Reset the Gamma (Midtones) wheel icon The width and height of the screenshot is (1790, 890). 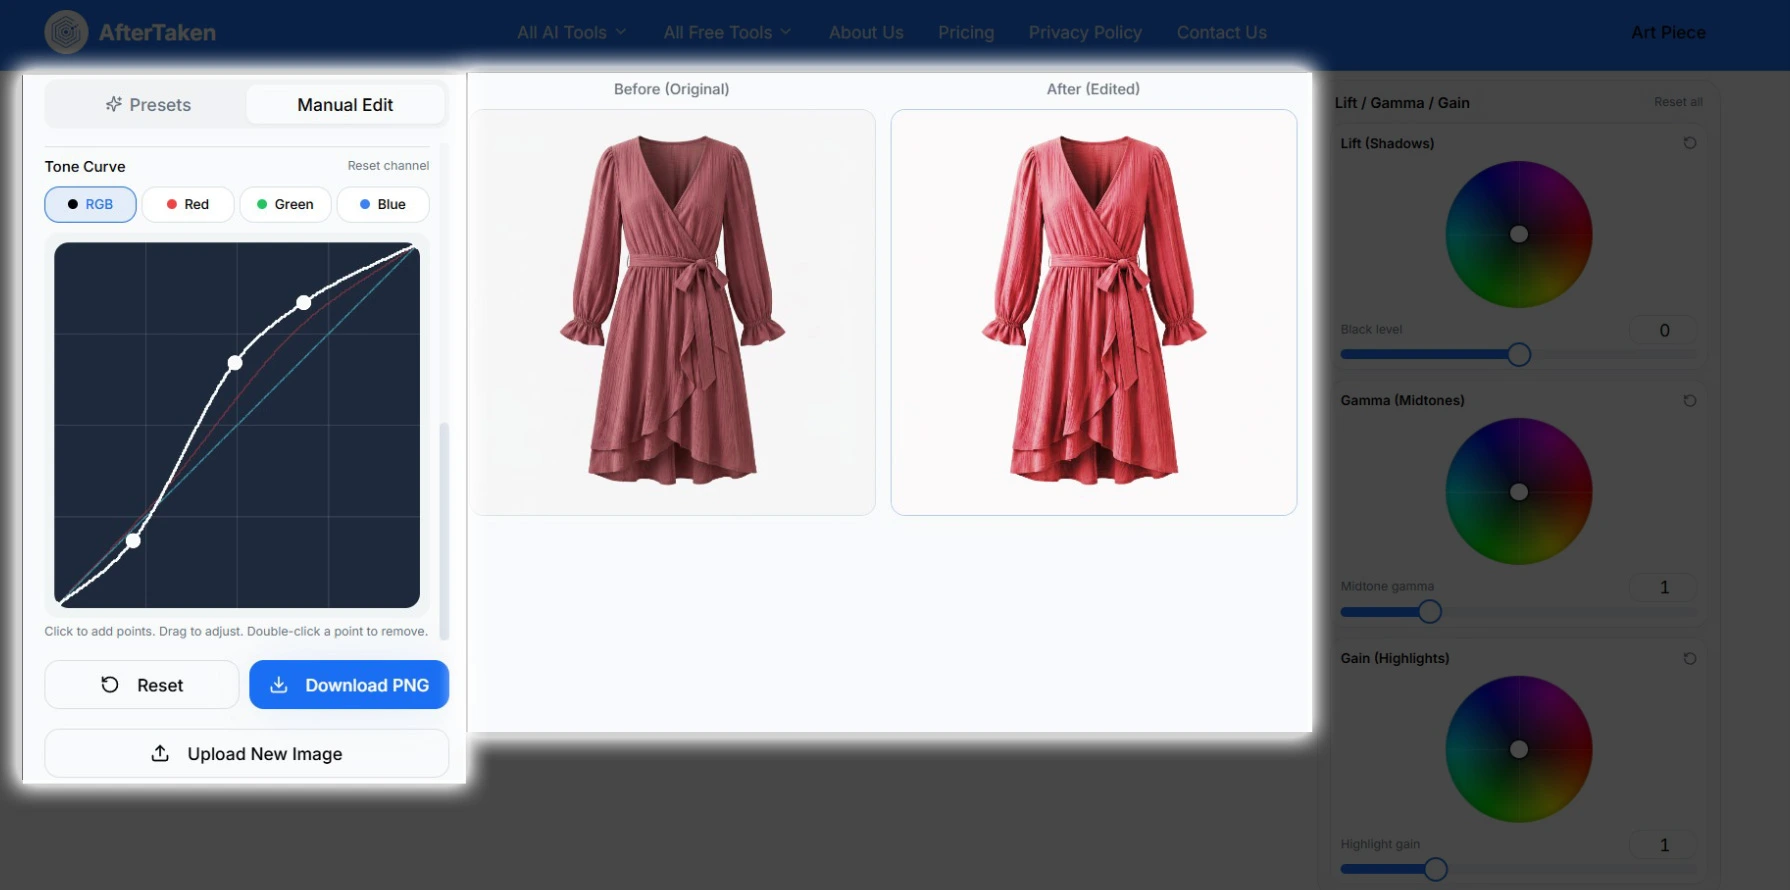pos(1690,400)
